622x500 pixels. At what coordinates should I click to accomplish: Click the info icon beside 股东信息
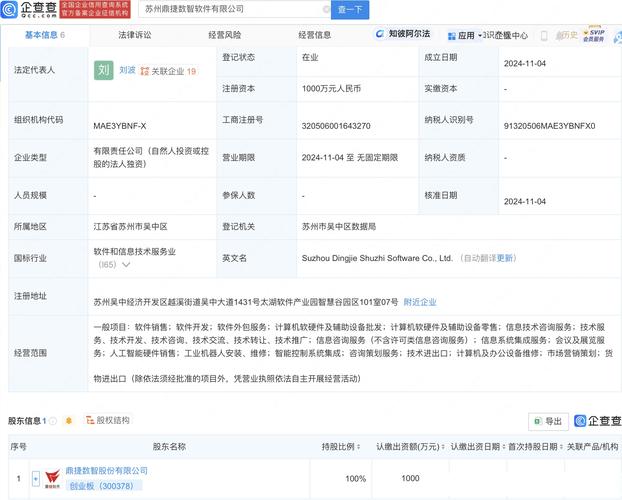53,421
